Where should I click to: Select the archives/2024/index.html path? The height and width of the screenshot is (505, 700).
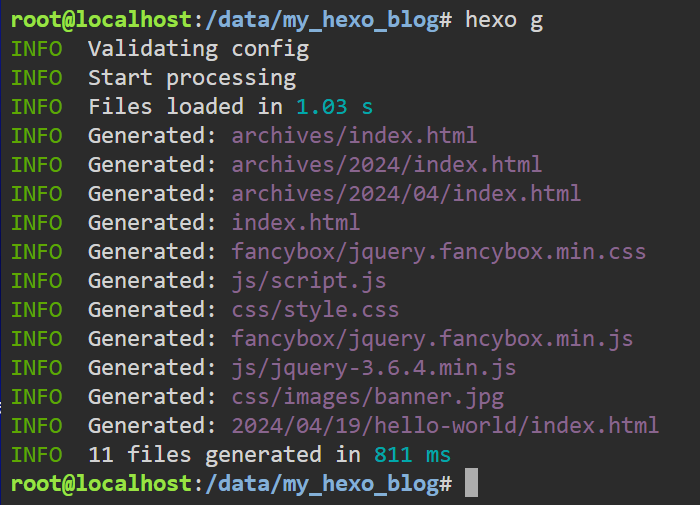tap(386, 165)
